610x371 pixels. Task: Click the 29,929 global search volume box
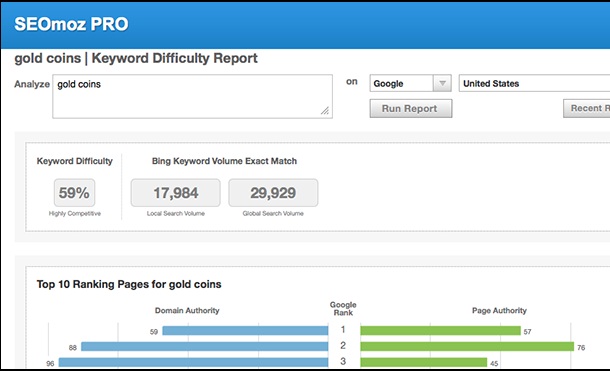pos(273,193)
